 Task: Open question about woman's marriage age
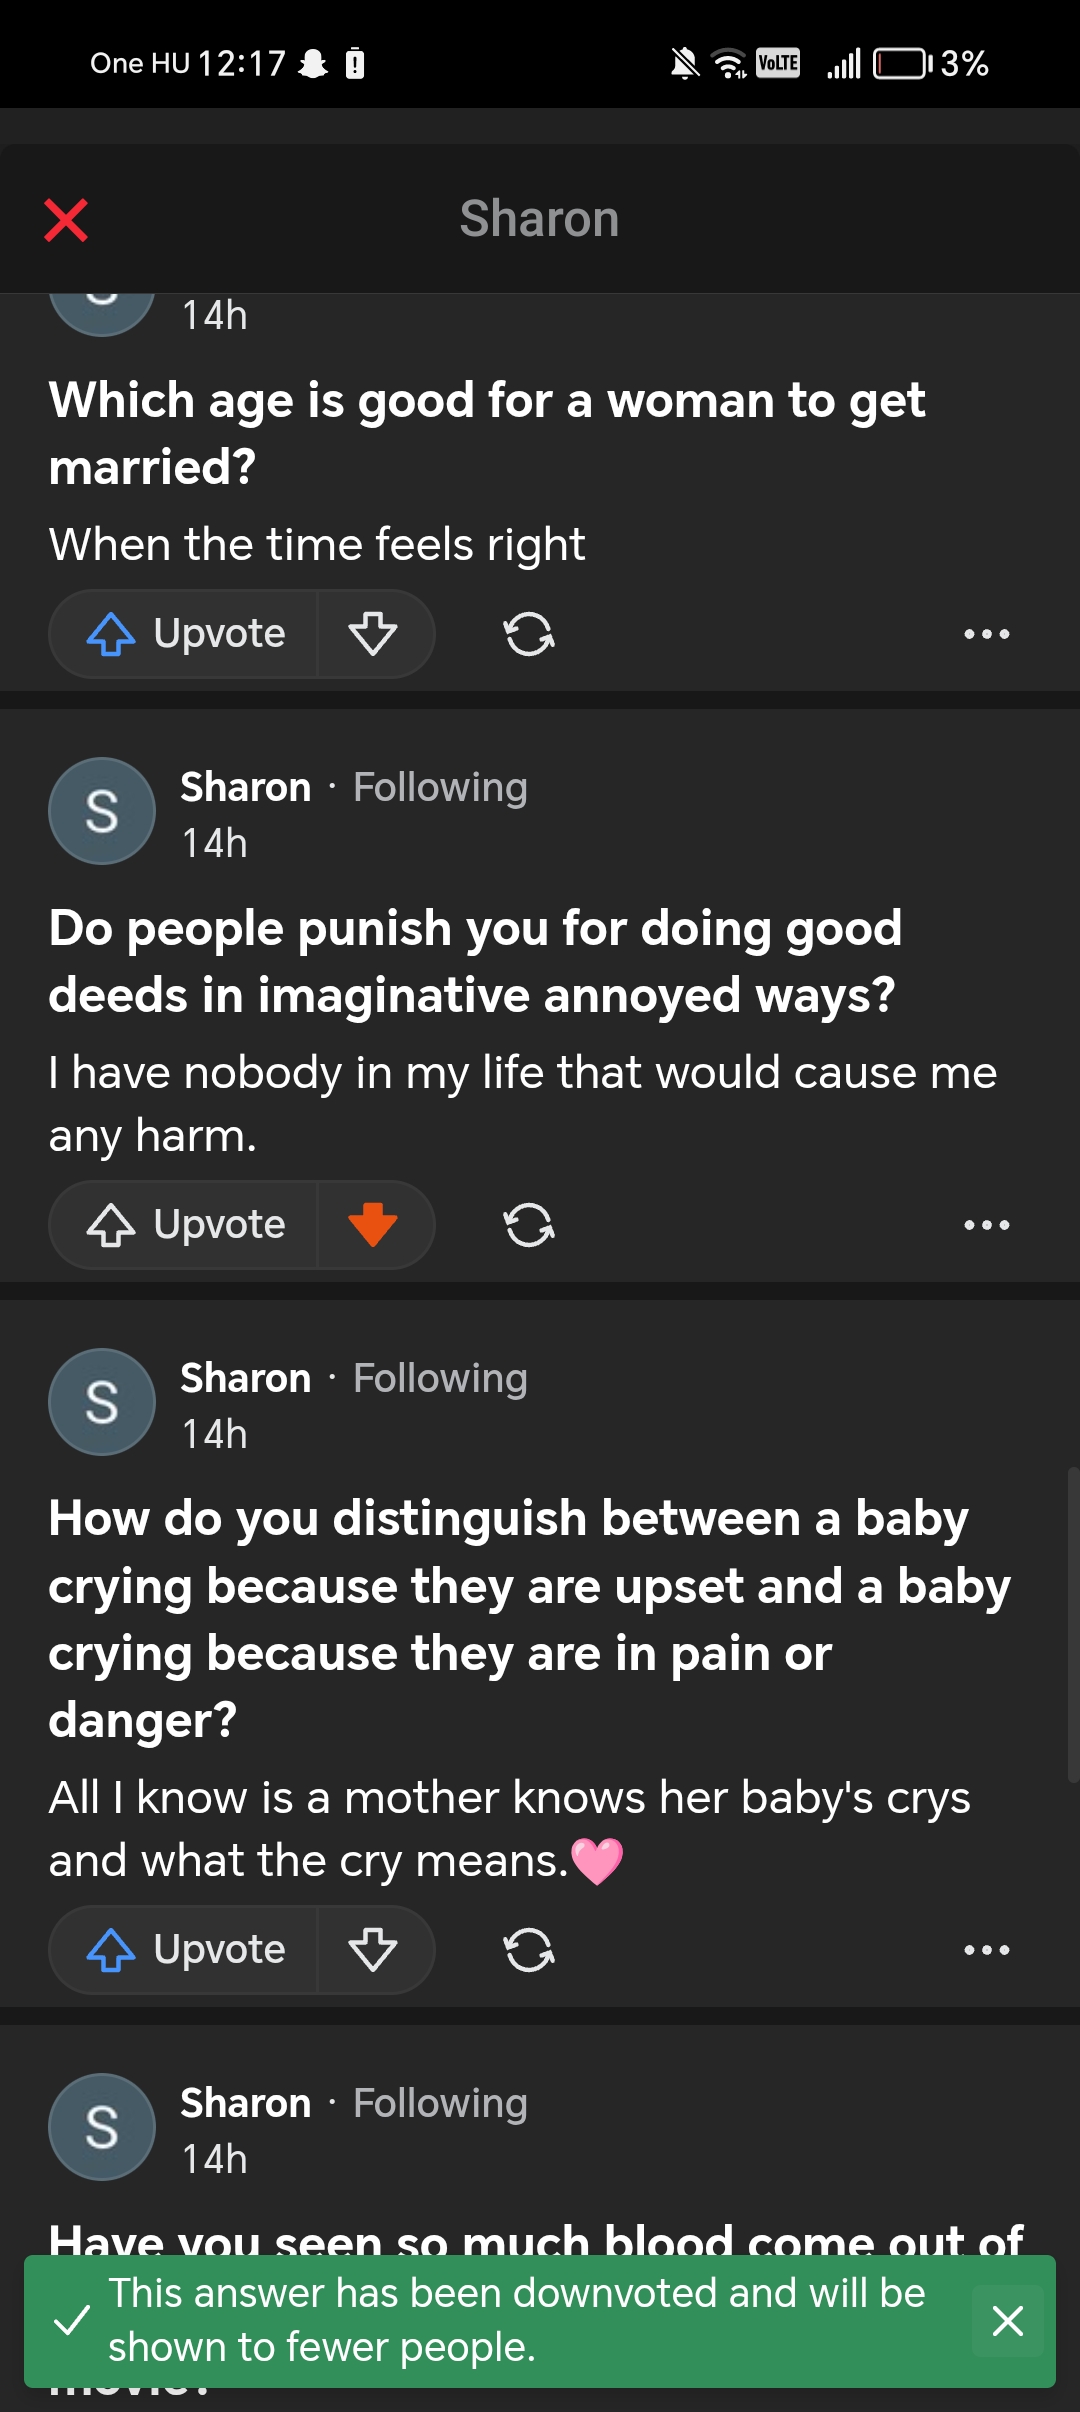pyautogui.click(x=487, y=433)
